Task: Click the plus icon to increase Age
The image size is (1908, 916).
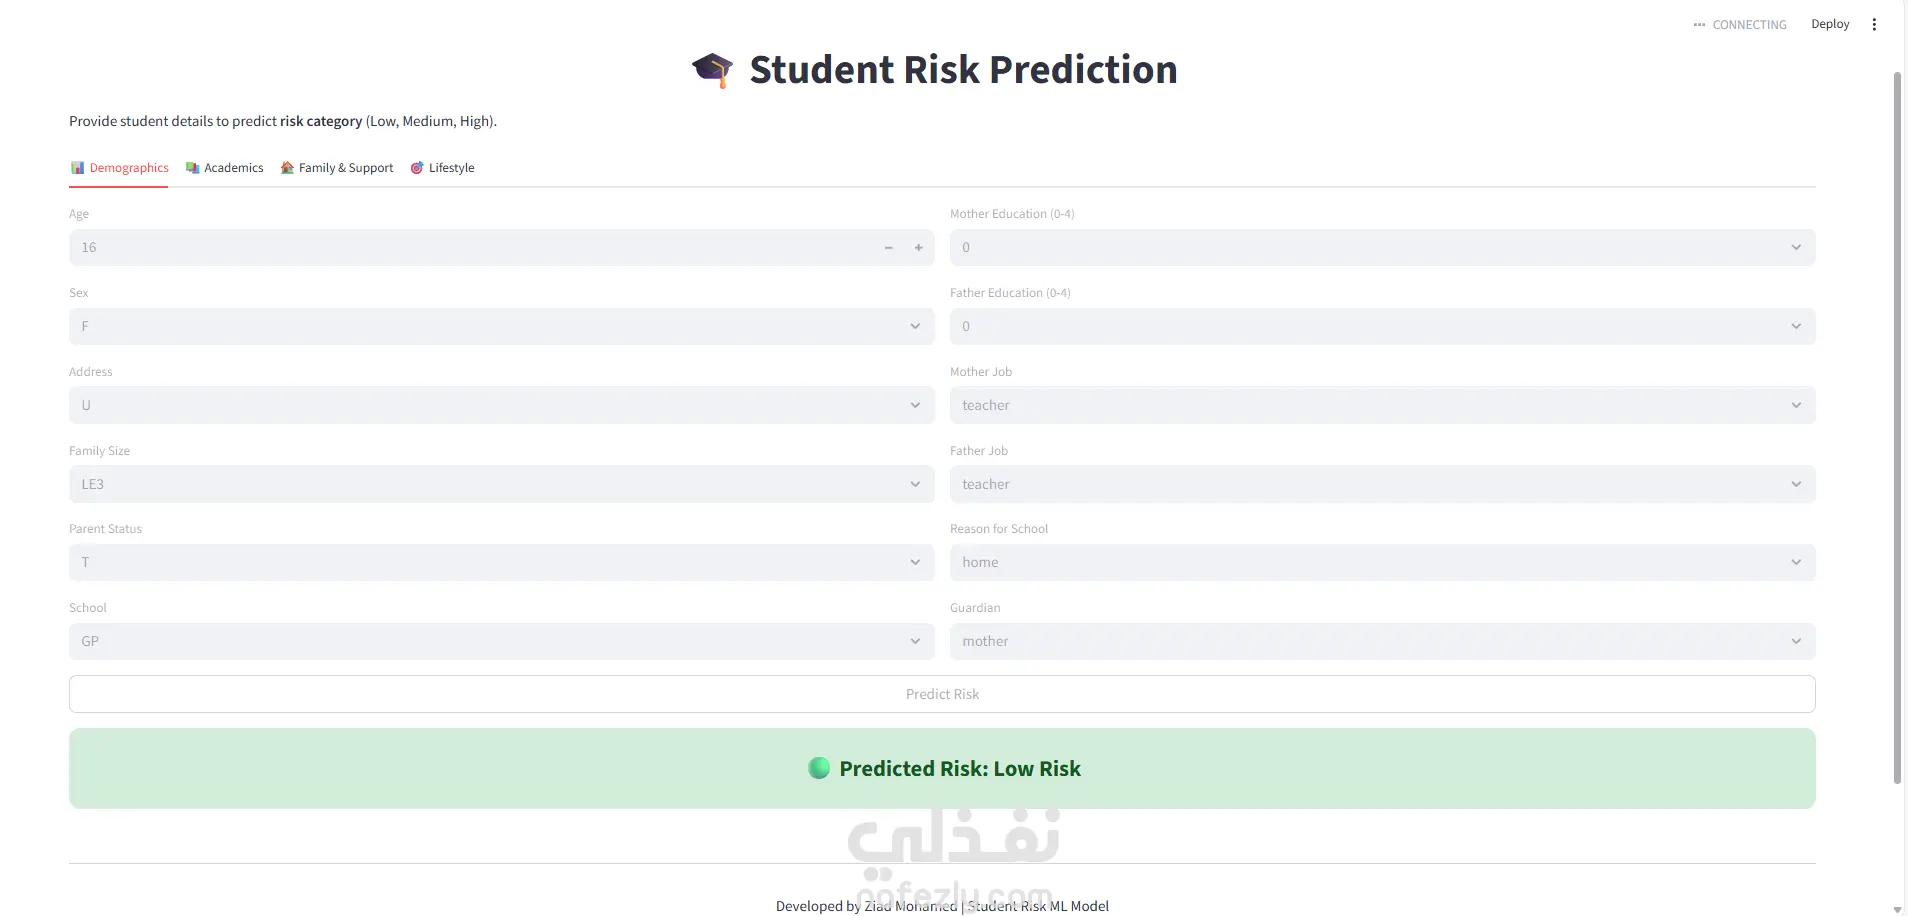Action: click(918, 248)
